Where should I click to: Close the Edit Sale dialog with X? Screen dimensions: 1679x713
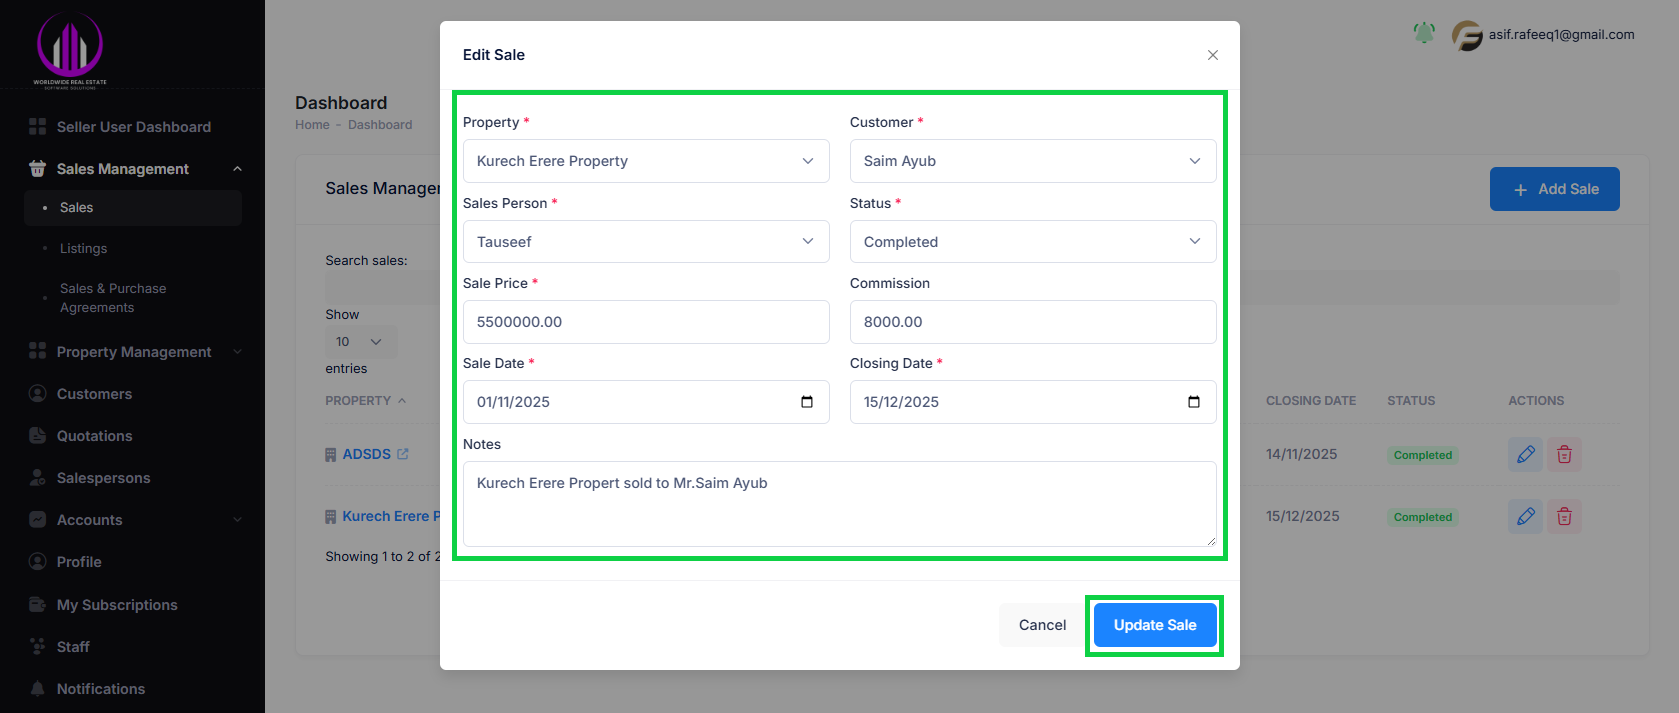coord(1212,55)
